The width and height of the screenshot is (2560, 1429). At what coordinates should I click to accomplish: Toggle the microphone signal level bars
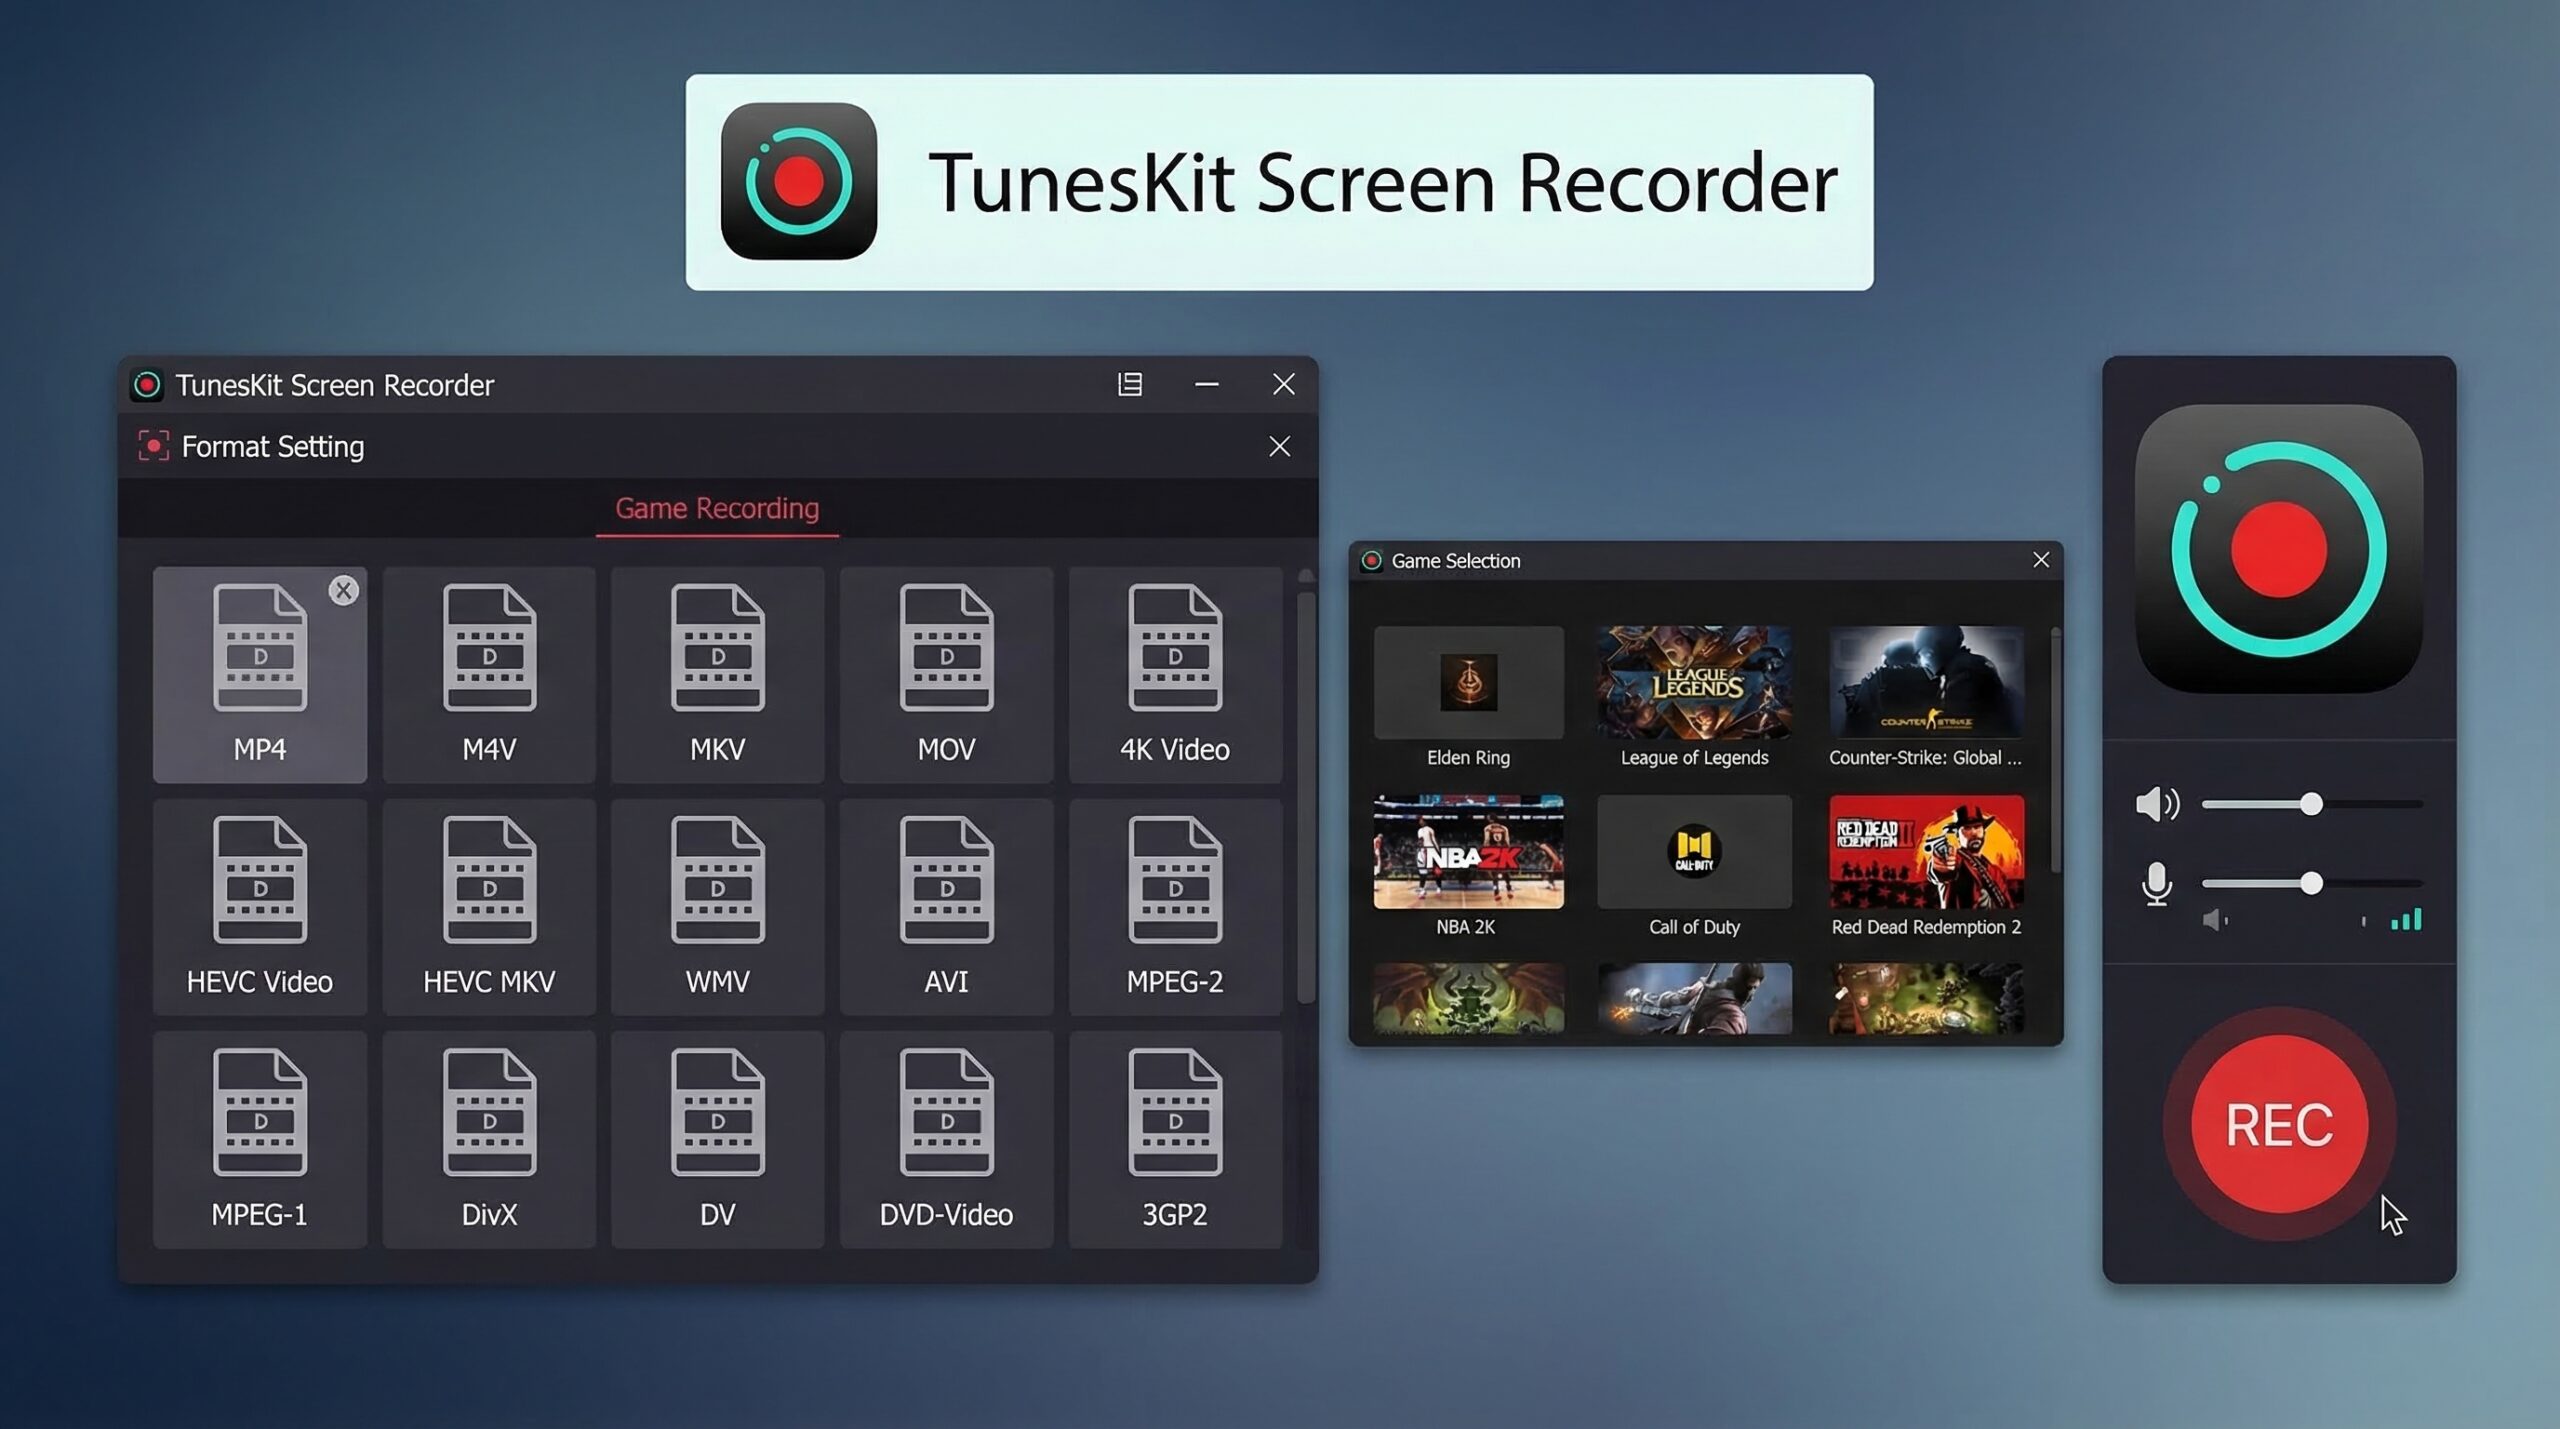pos(2410,917)
